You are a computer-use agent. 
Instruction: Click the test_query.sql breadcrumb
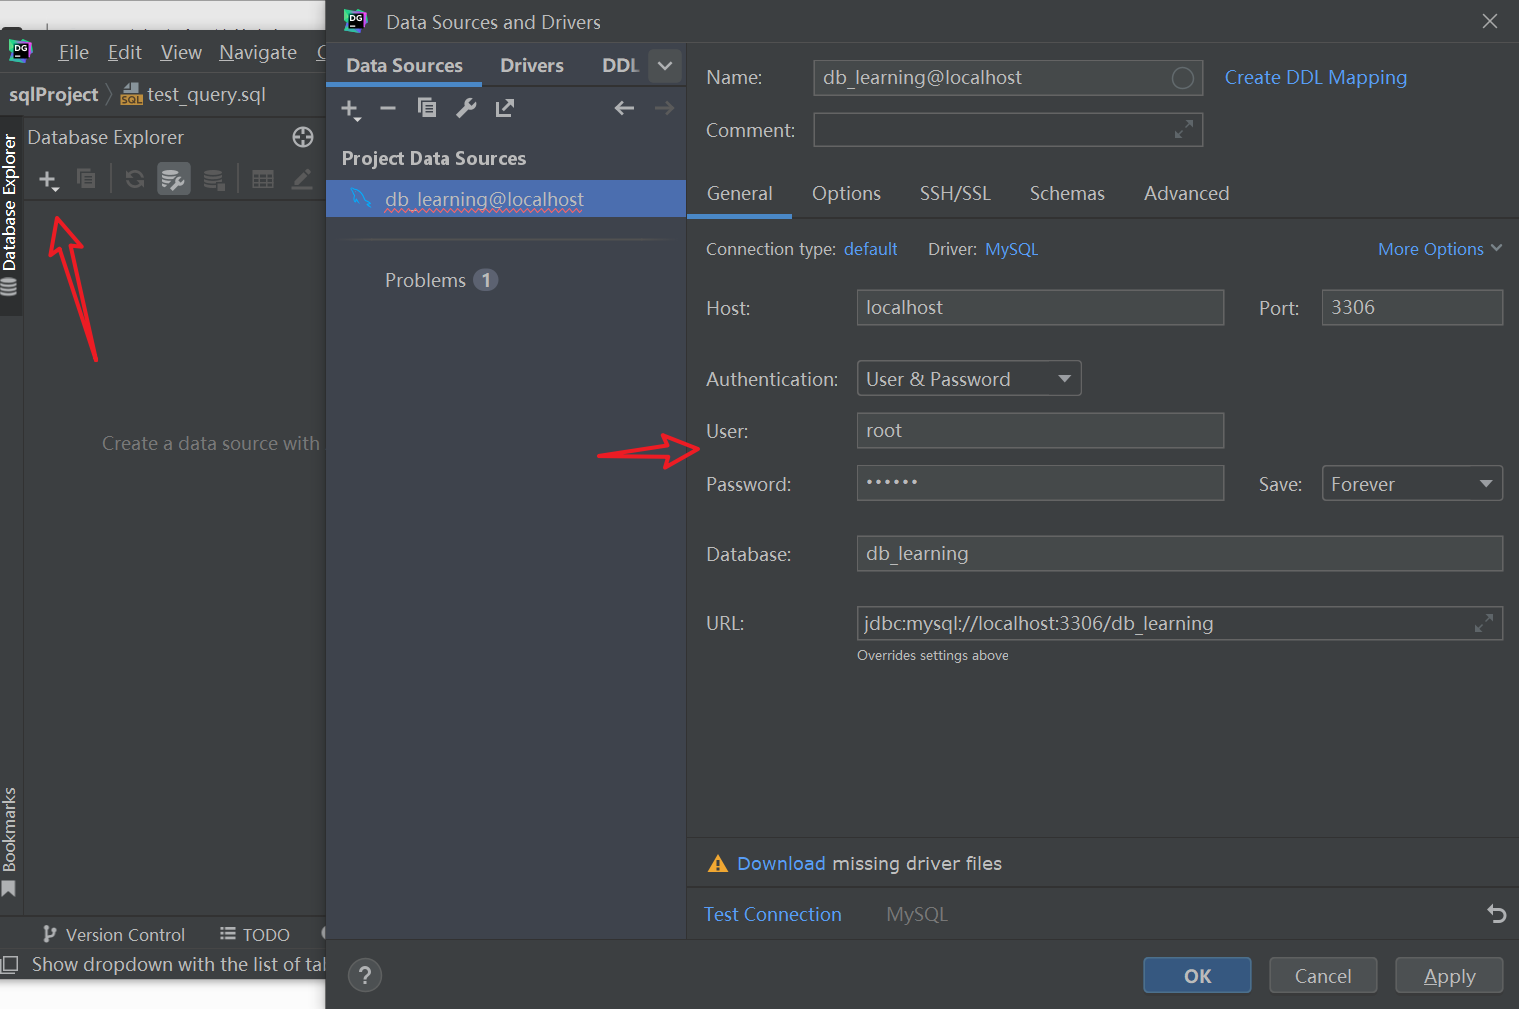[x=194, y=95]
